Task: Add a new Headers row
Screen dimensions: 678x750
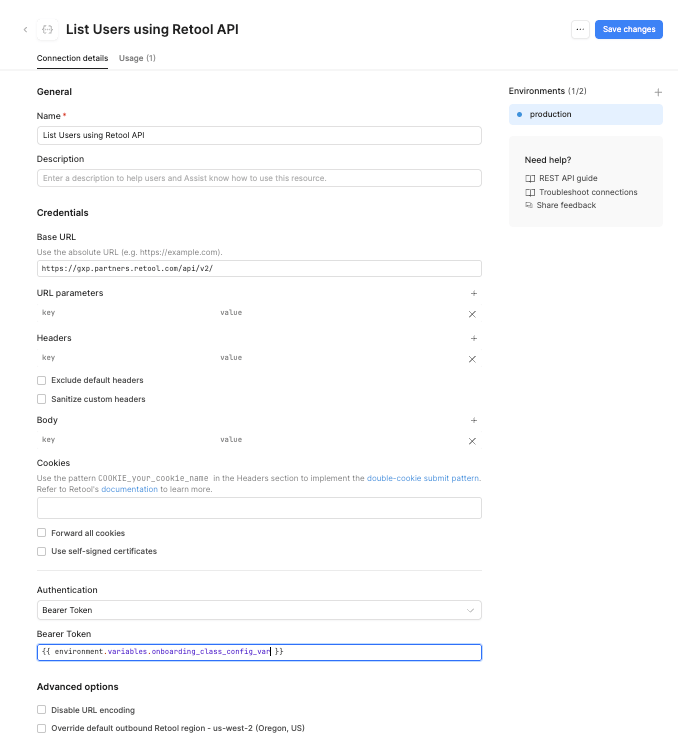Action: [x=473, y=339]
